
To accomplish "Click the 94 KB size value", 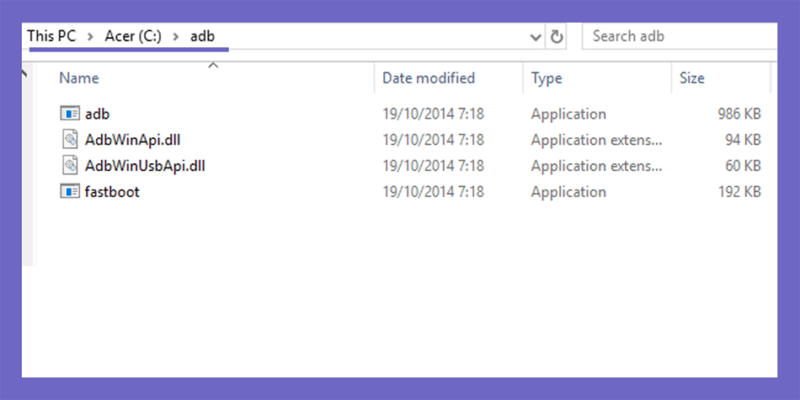I will pos(743,140).
